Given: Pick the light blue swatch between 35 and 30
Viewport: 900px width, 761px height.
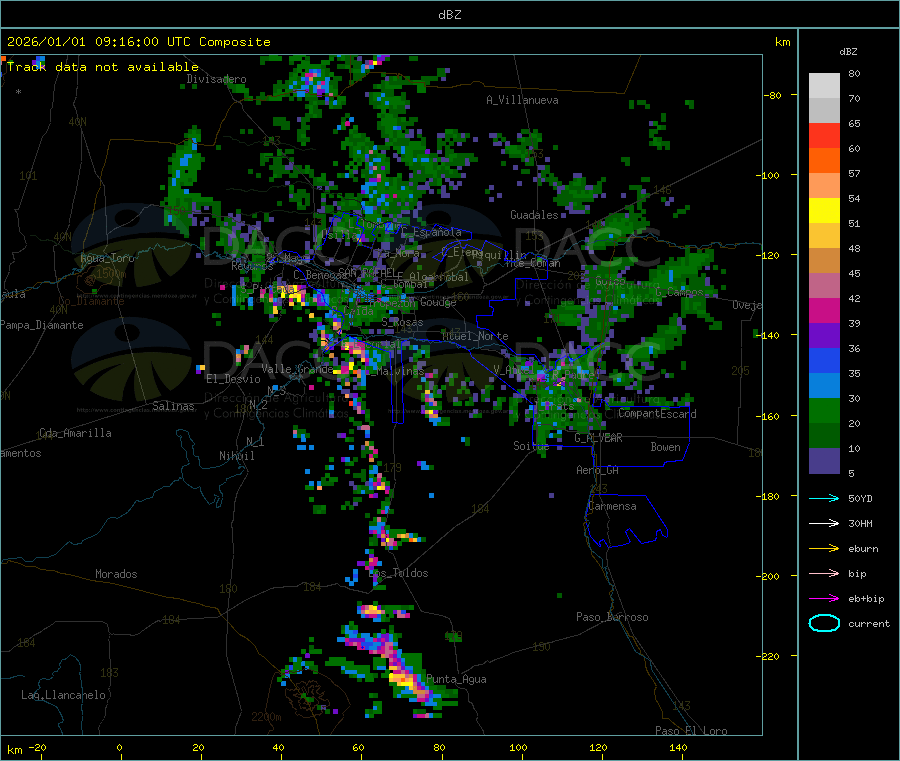Looking at the screenshot, I should (x=824, y=386).
